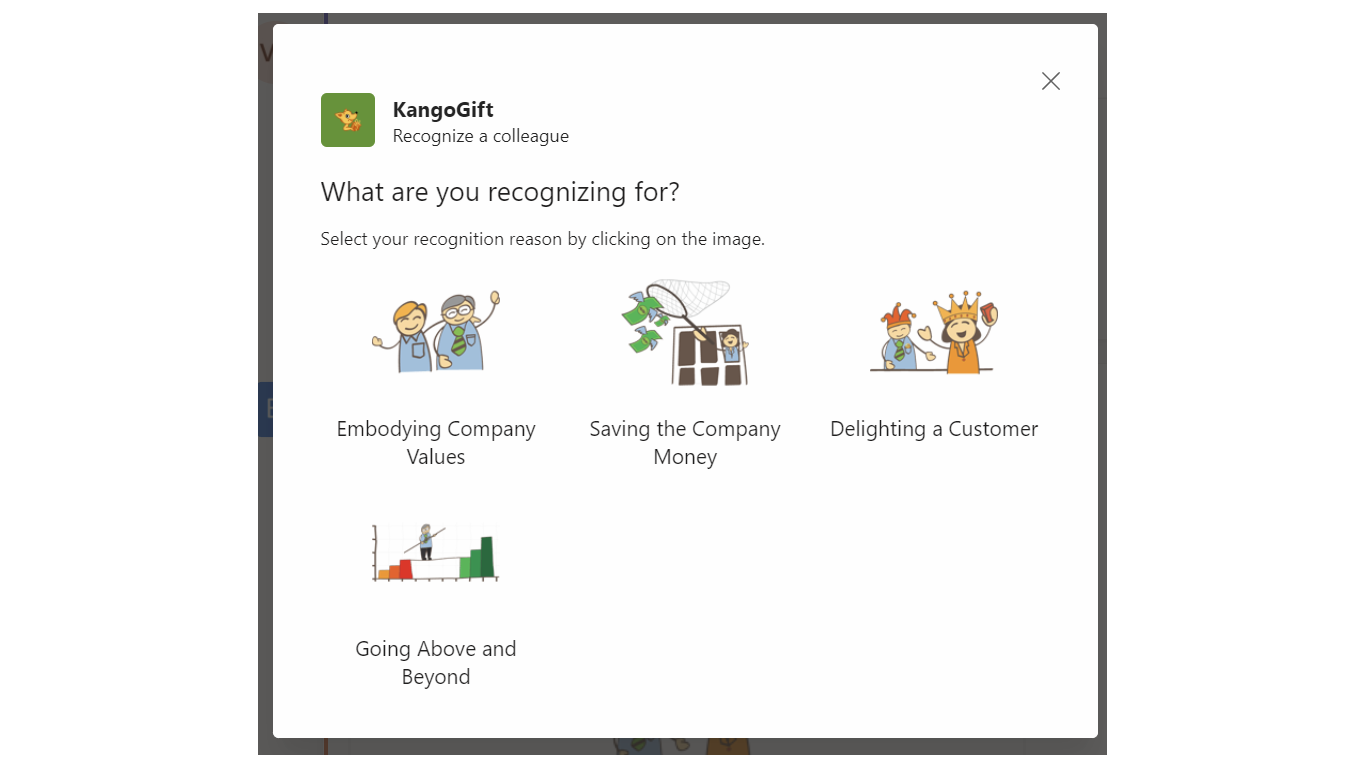The height and width of the screenshot is (768, 1366).
Task: Select the Going Above and Beyond chart image
Action: (x=436, y=553)
